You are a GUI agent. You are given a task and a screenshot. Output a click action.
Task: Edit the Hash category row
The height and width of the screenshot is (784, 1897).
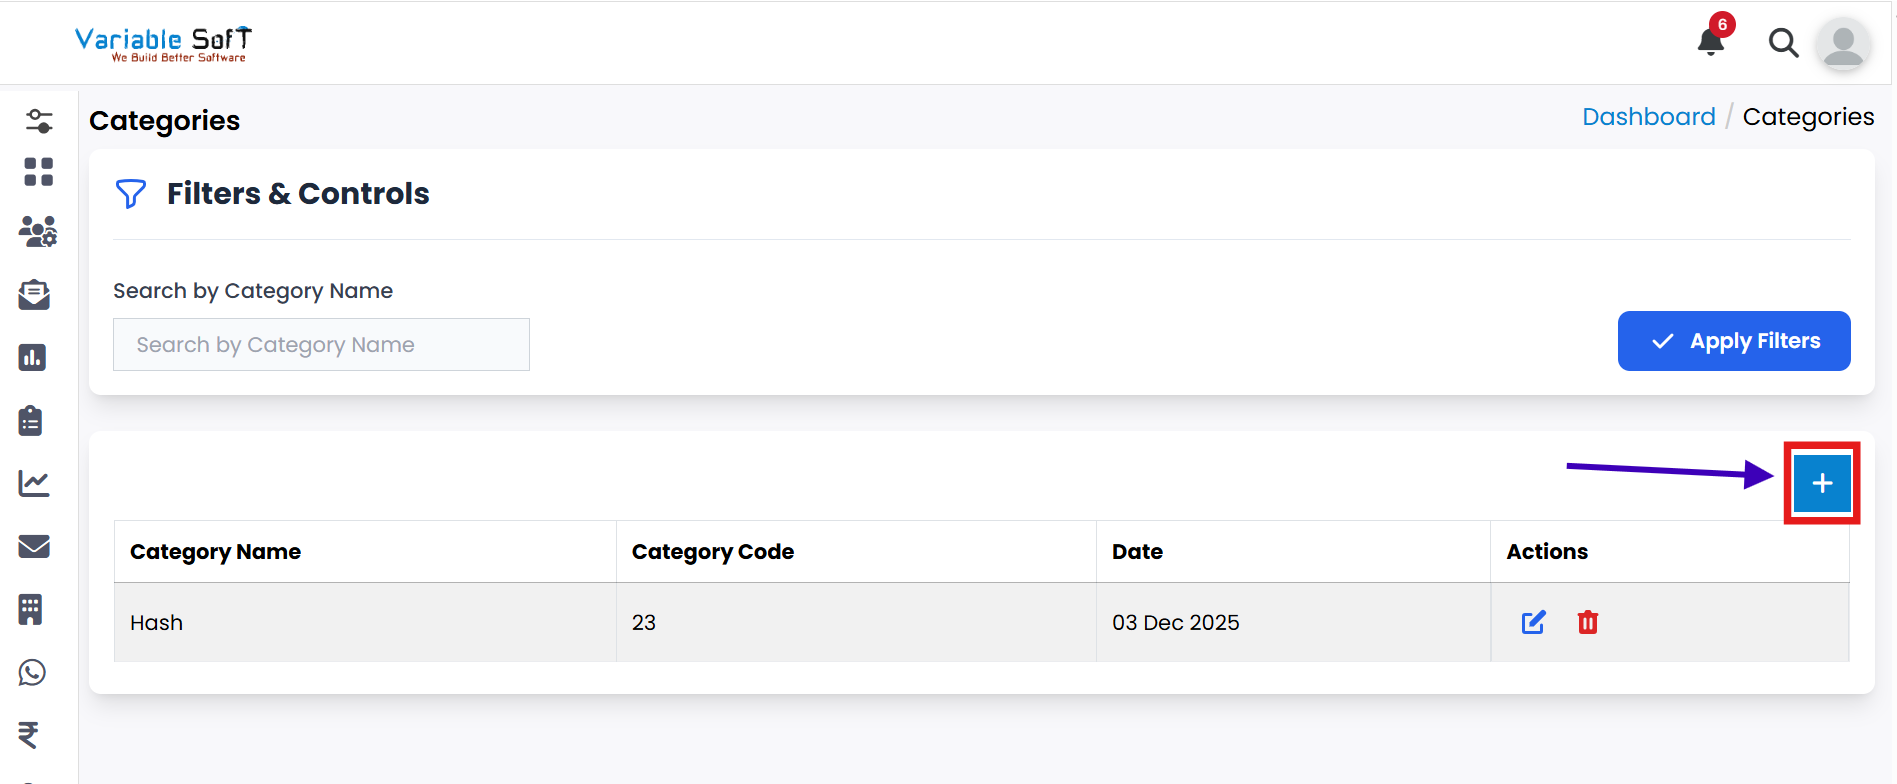point(1533,623)
